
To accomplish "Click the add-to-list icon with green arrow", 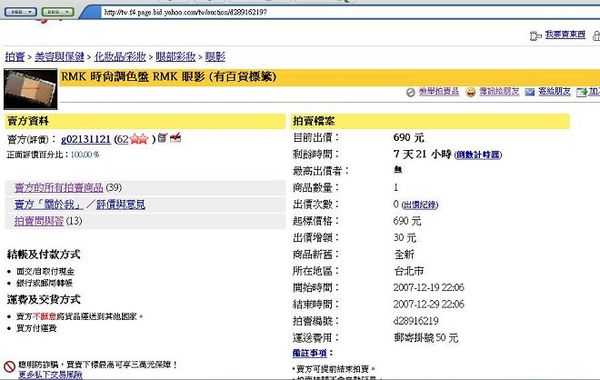I will pyautogui.click(x=582, y=92).
